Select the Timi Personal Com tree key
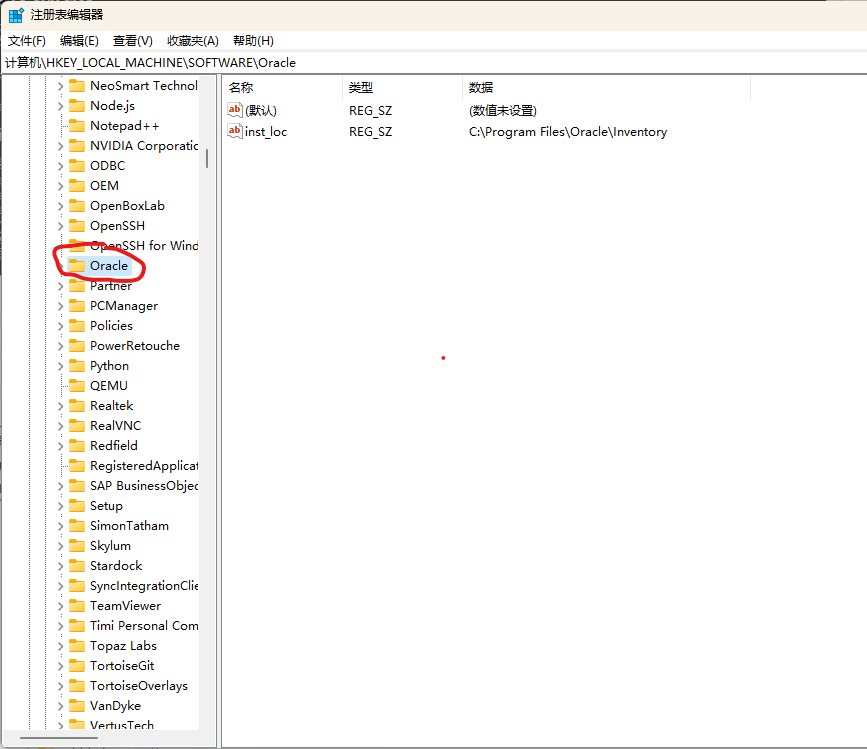Screen dimensions: 867x749 (x=144, y=626)
